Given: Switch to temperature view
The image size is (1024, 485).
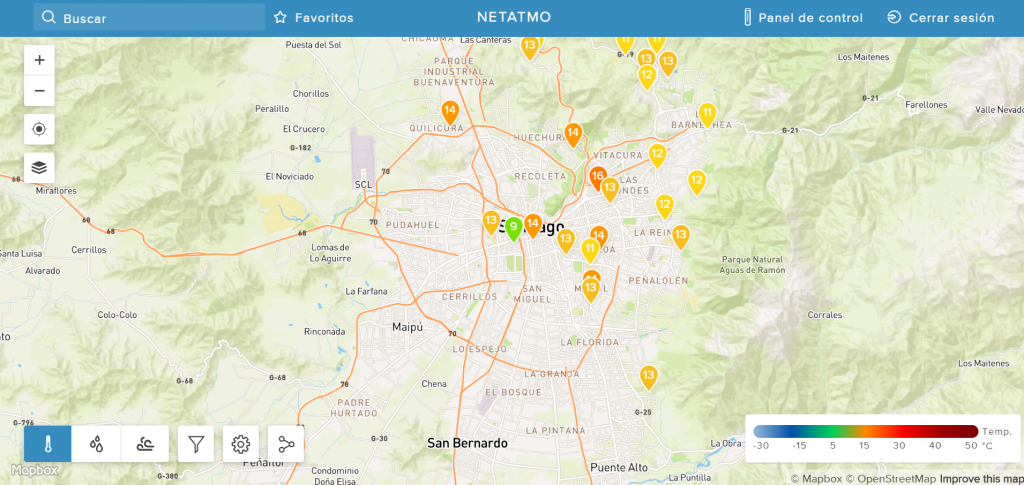Looking at the screenshot, I should pos(48,444).
